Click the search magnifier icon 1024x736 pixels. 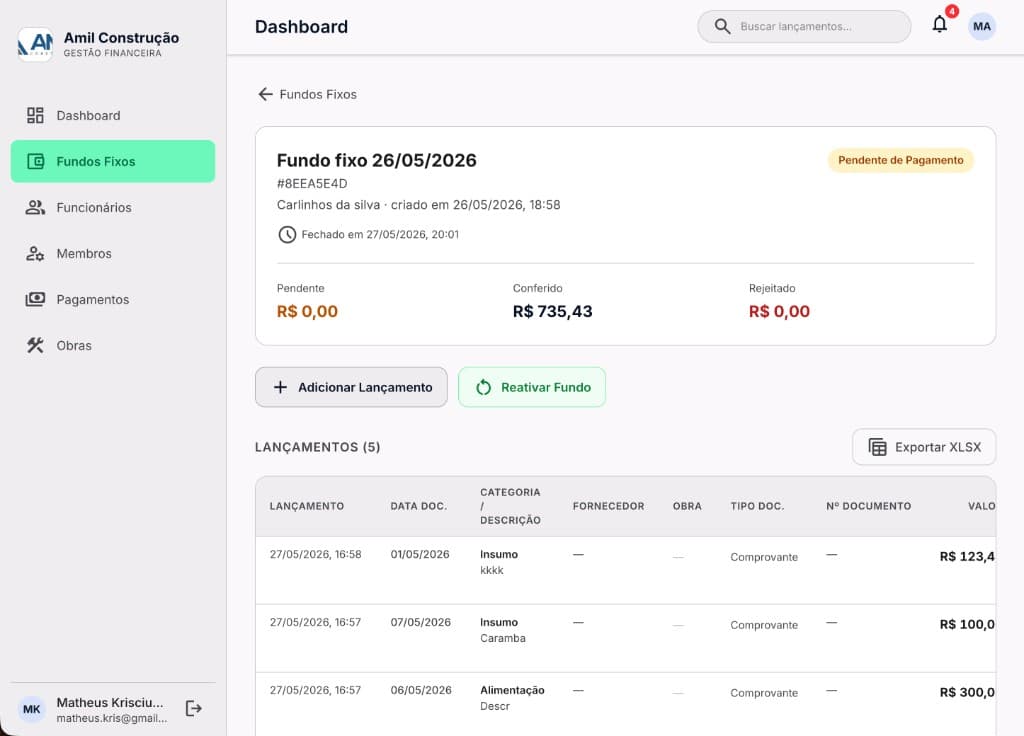tap(722, 26)
